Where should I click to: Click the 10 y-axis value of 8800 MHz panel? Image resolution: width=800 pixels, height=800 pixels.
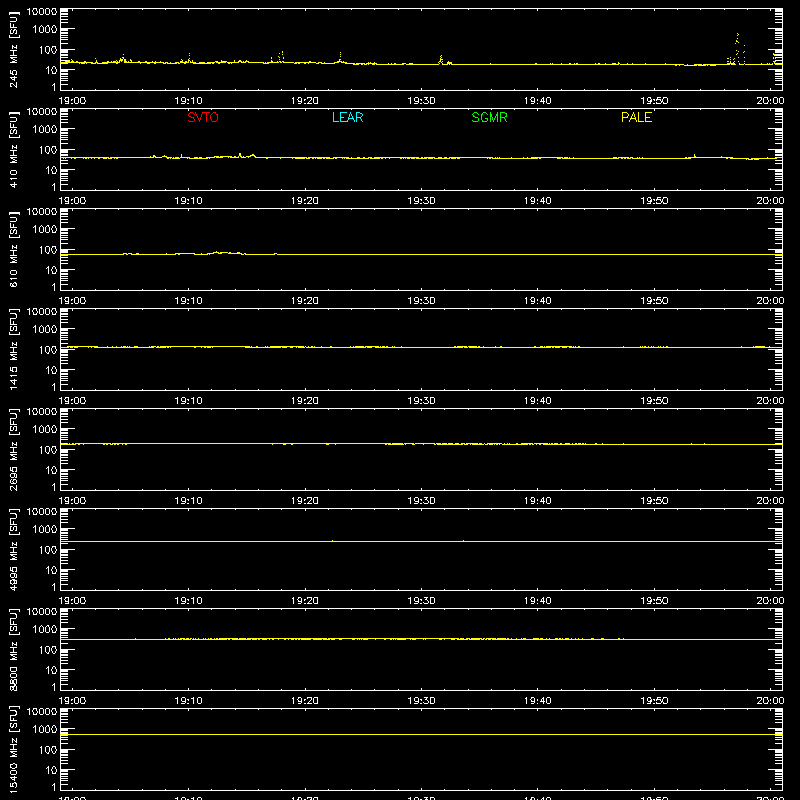click(x=51, y=670)
